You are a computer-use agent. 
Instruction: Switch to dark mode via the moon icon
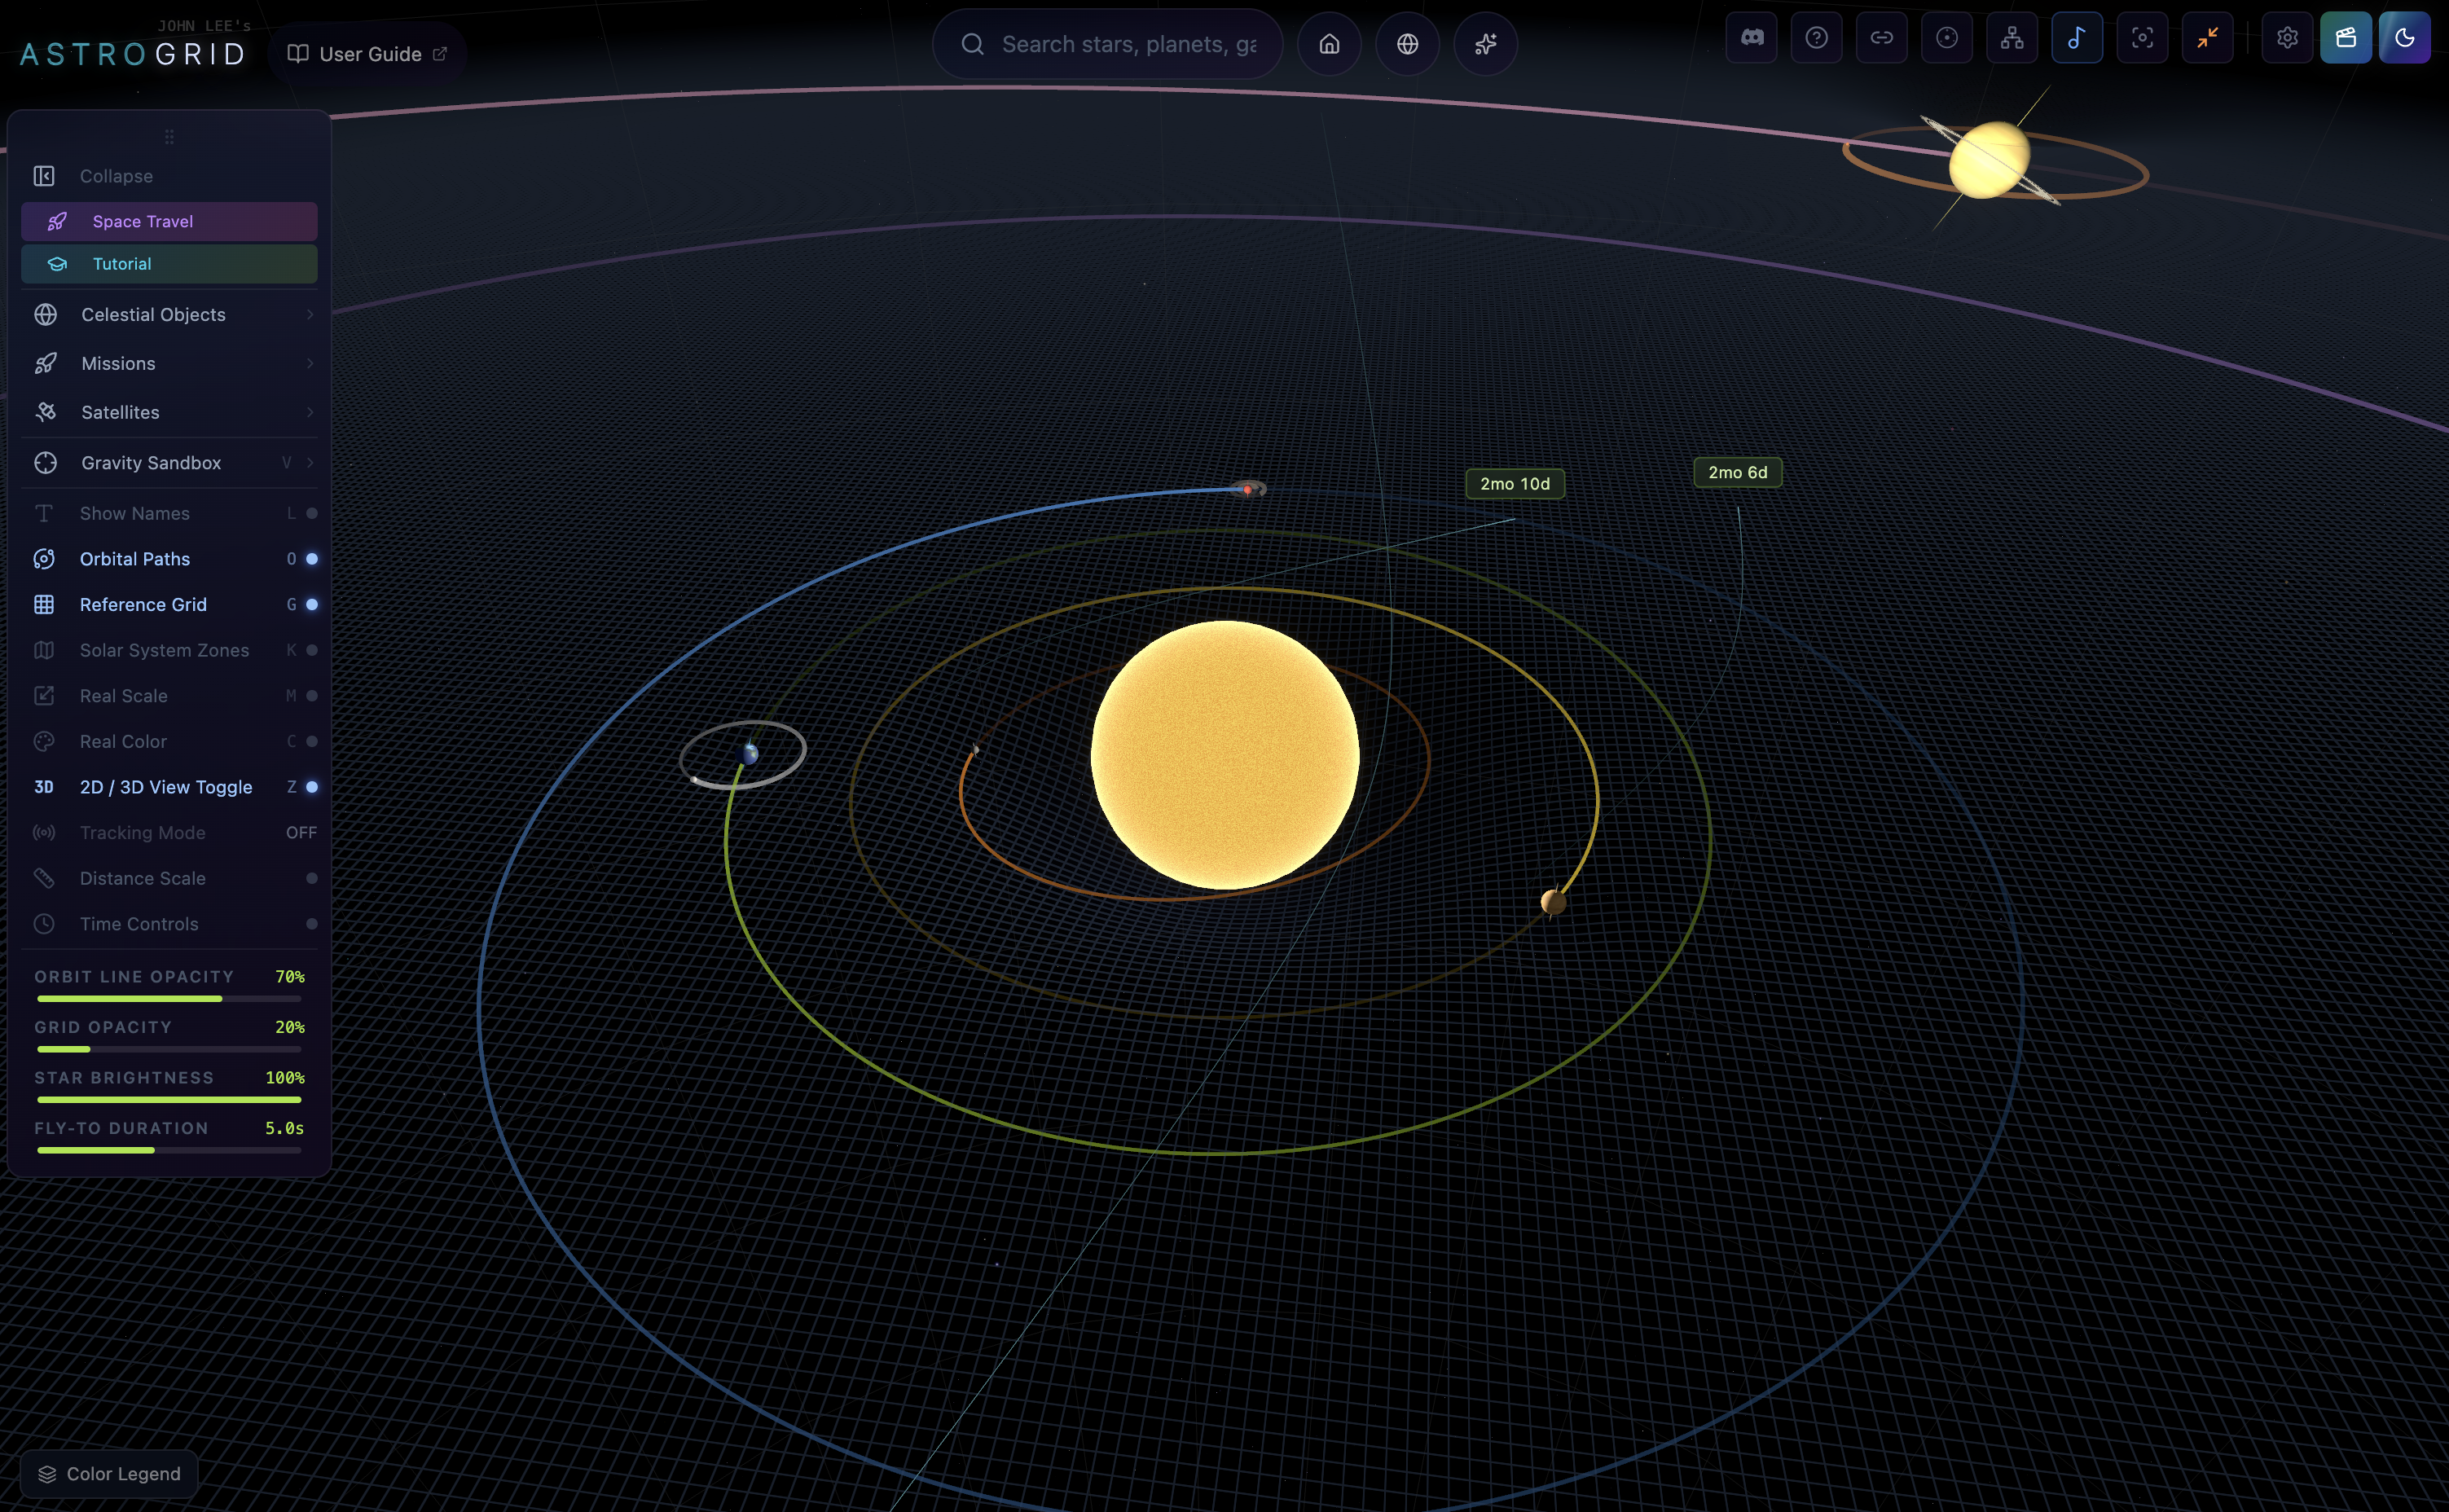click(x=2406, y=37)
